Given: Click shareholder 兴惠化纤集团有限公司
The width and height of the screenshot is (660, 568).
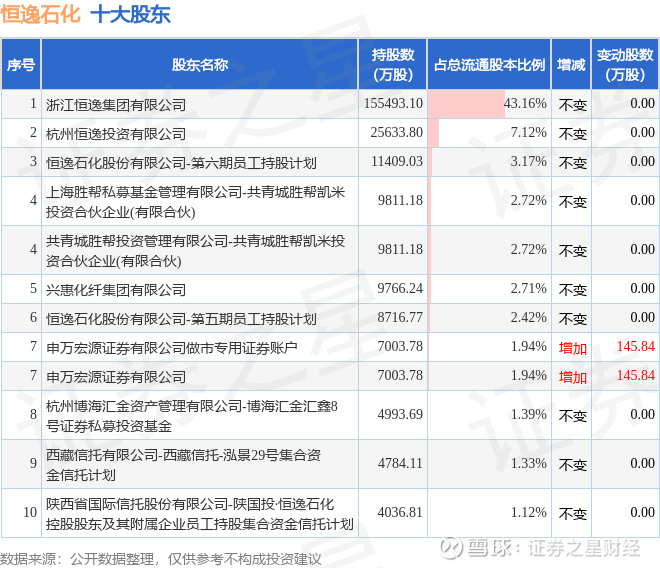Looking at the screenshot, I should tap(116, 290).
